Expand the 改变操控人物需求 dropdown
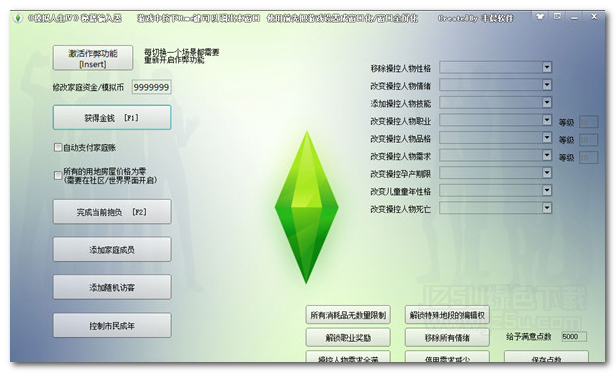This screenshot has height=373, width=616. 547,155
